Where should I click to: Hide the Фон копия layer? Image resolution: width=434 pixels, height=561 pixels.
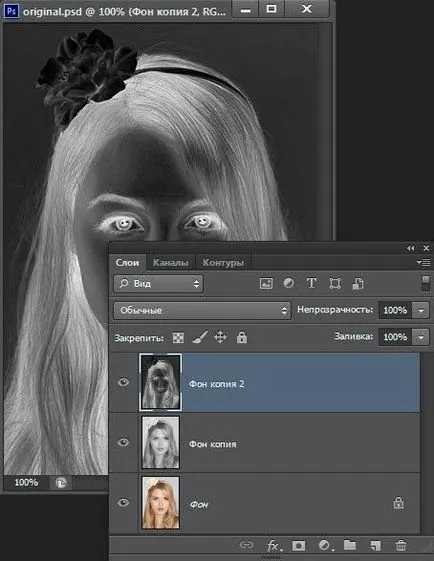[123, 442]
